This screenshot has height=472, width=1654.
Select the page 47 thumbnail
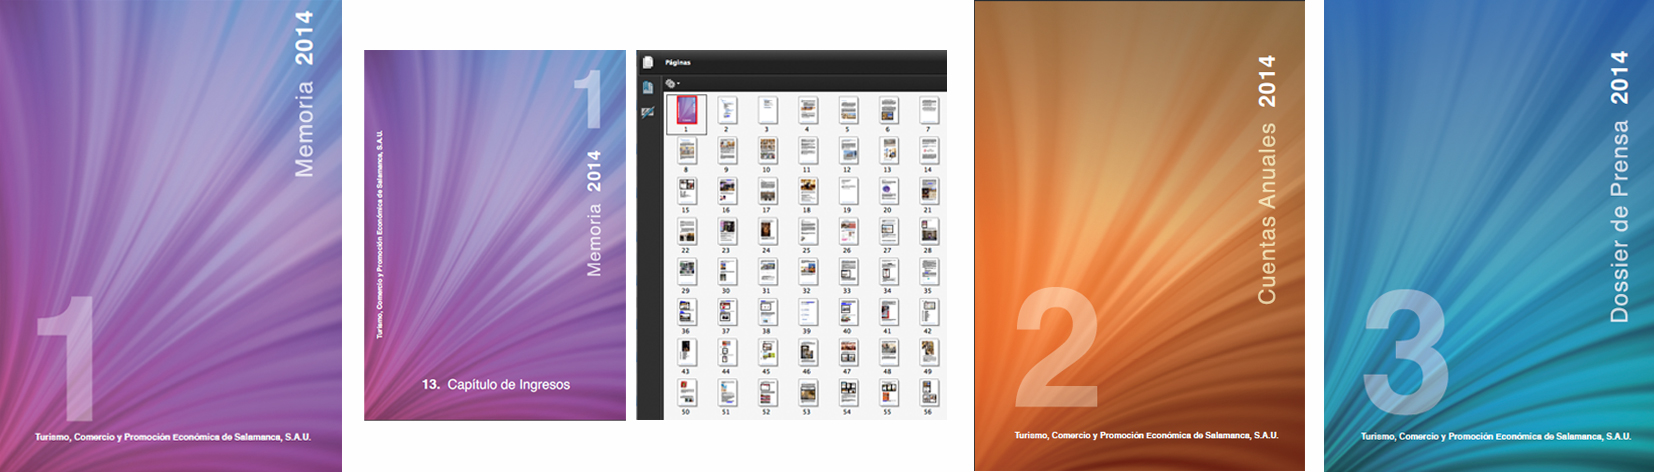pos(848,351)
